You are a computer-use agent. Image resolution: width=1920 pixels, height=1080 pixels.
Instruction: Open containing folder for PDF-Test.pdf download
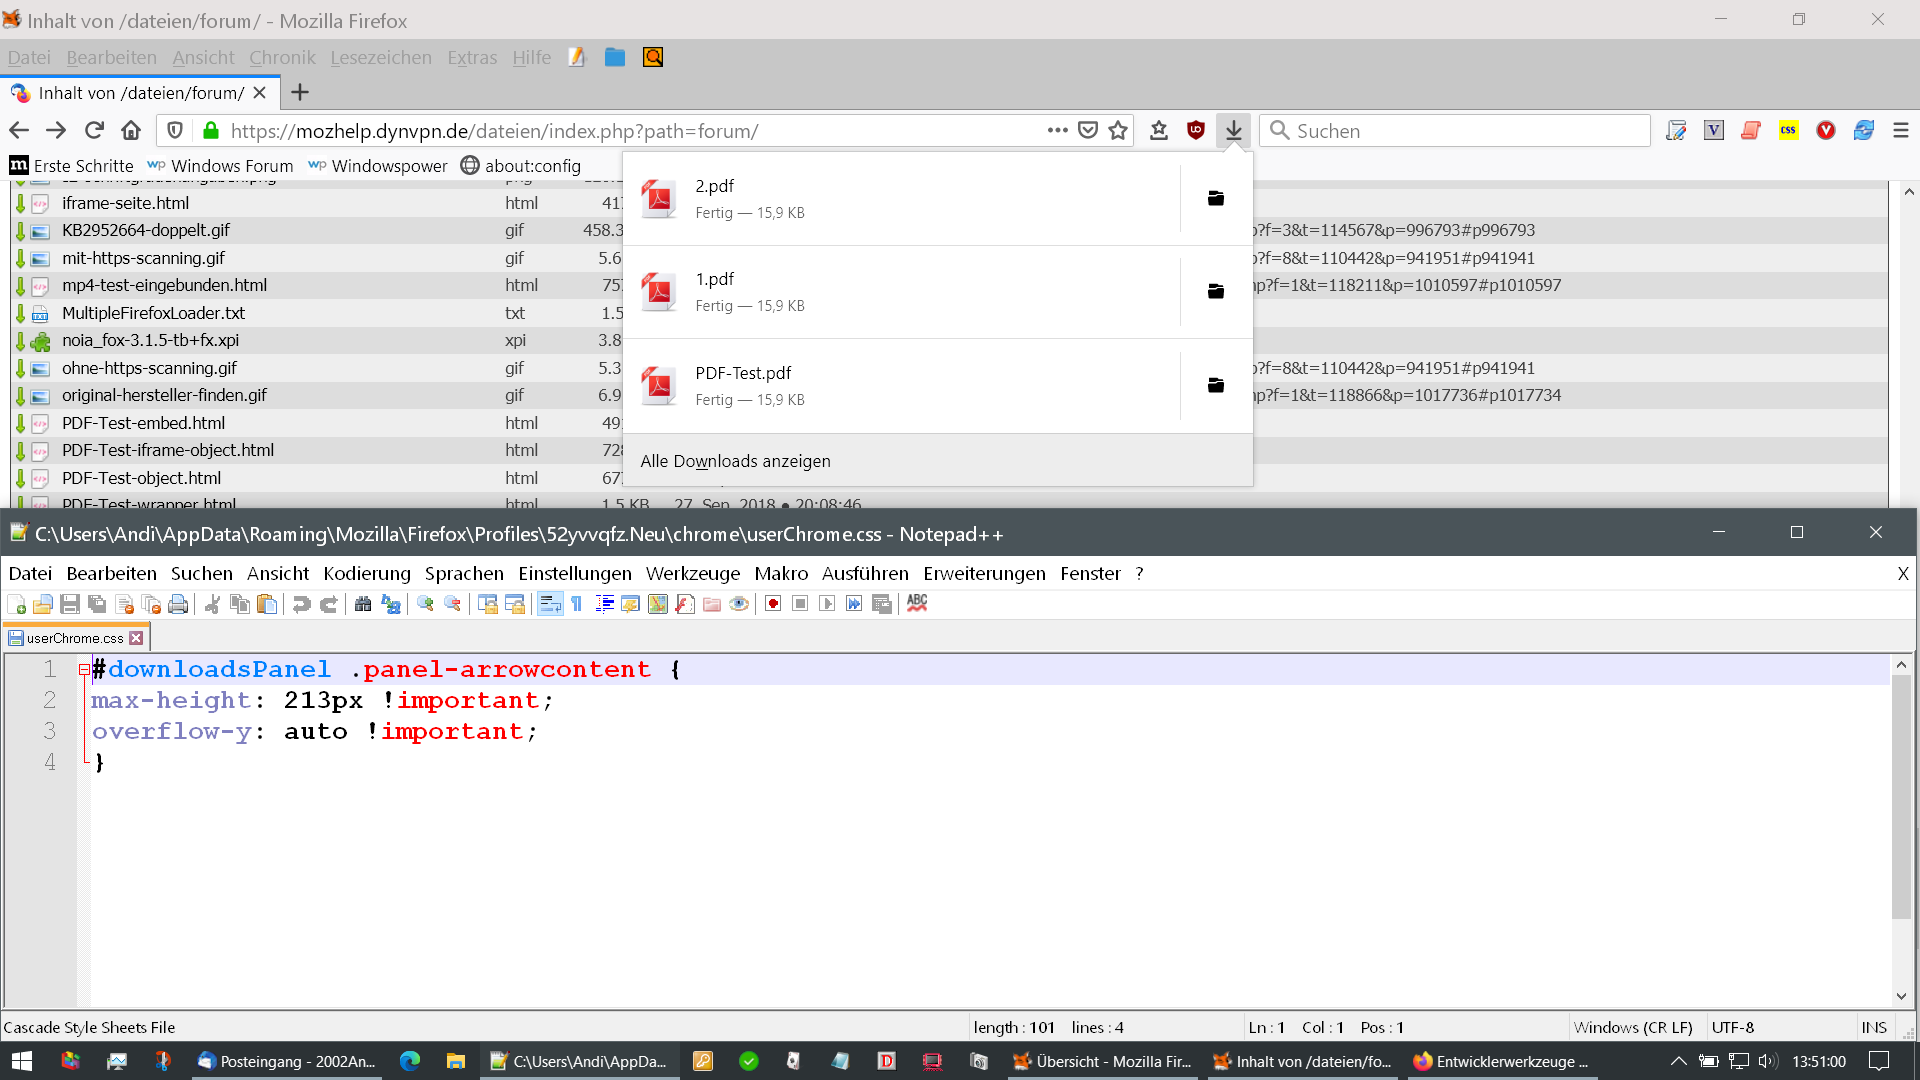click(1215, 386)
